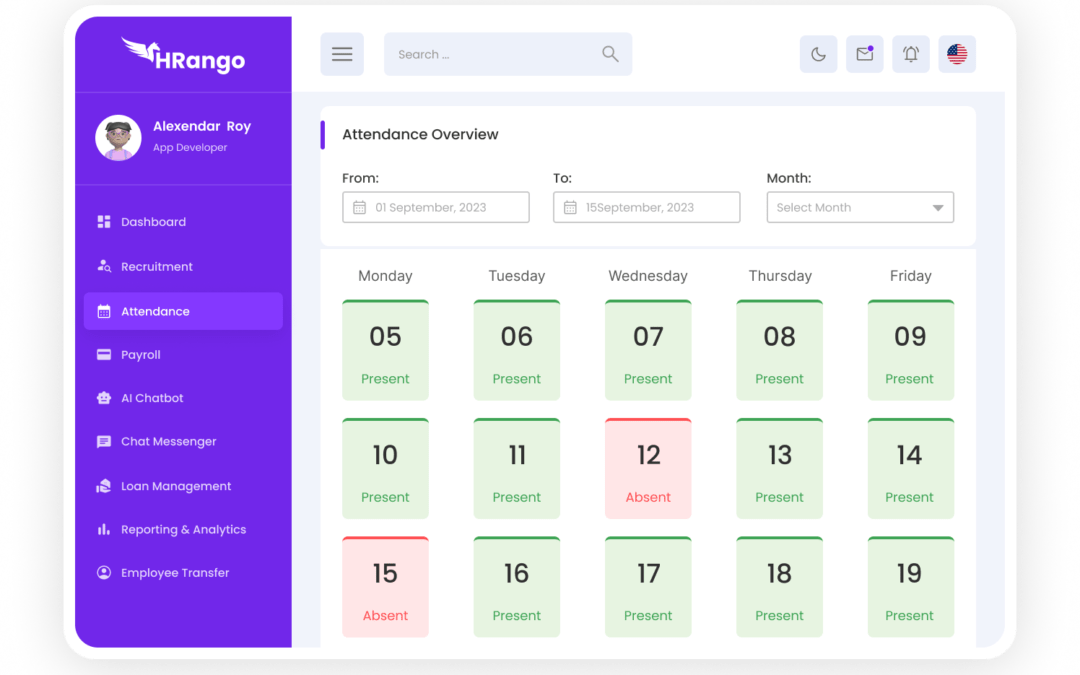Image resolution: width=1080 pixels, height=675 pixels.
Task: Go to Recruitment in sidebar
Action: click(x=156, y=267)
